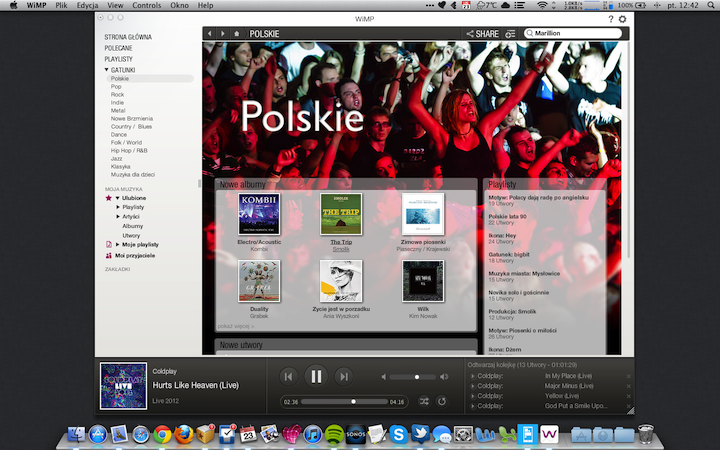Screen dimensions: 720x450
Task: Open Muzyka dla dzieci genre
Action: coord(133,174)
